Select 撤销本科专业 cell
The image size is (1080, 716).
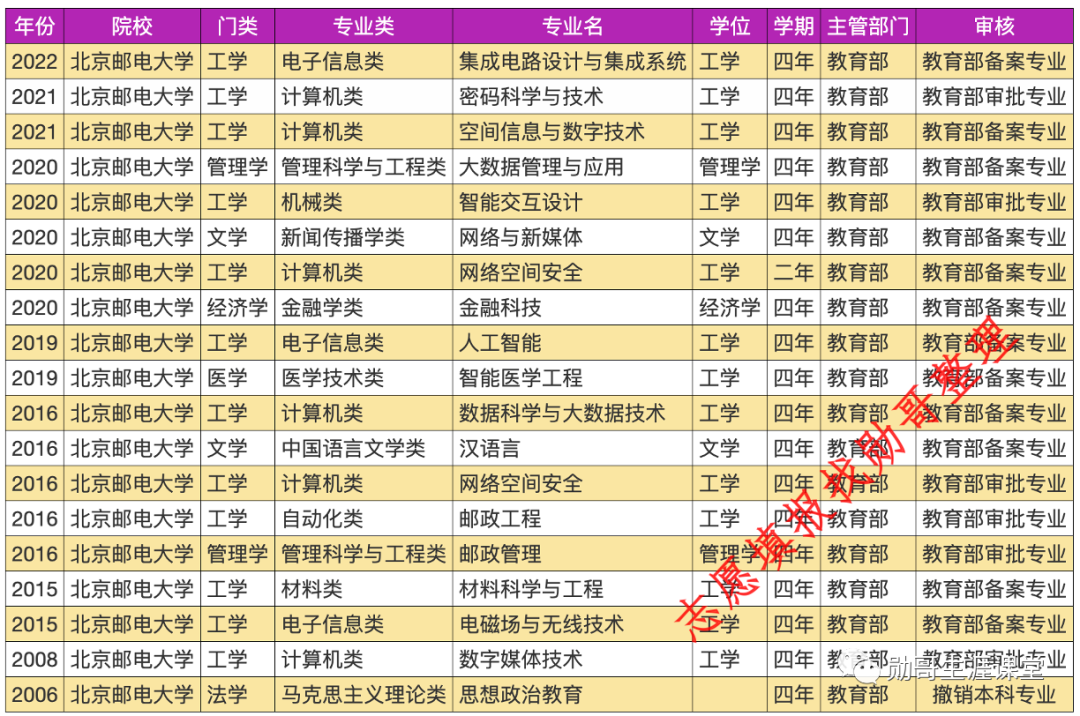tap(995, 695)
